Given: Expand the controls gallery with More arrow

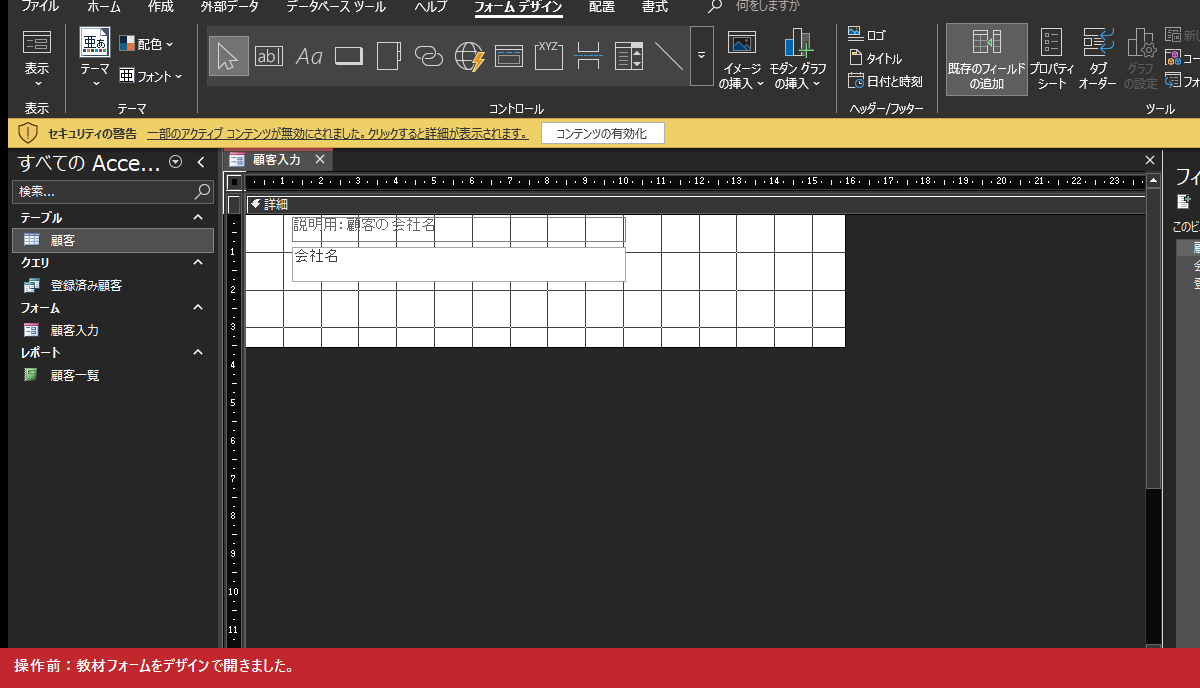Looking at the screenshot, I should (702, 56).
